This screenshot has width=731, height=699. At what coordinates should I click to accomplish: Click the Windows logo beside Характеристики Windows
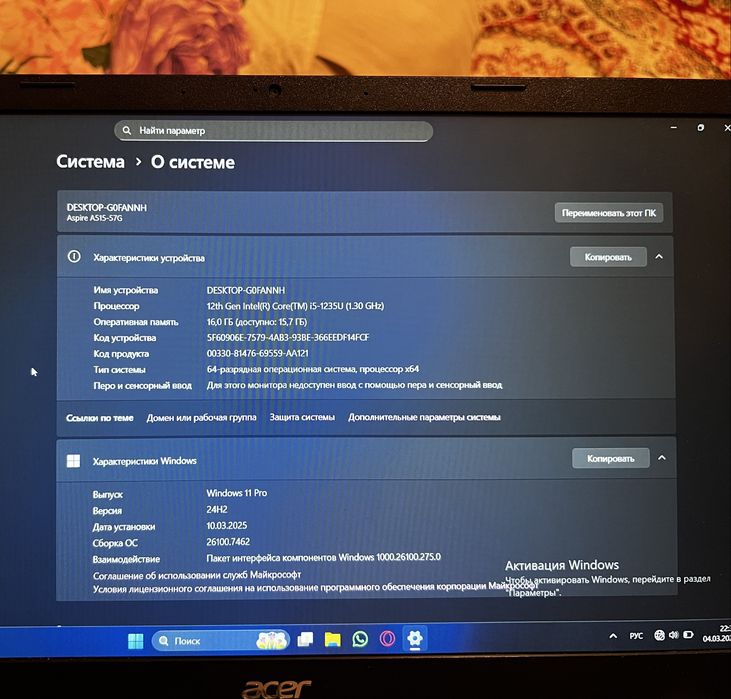coord(73,461)
